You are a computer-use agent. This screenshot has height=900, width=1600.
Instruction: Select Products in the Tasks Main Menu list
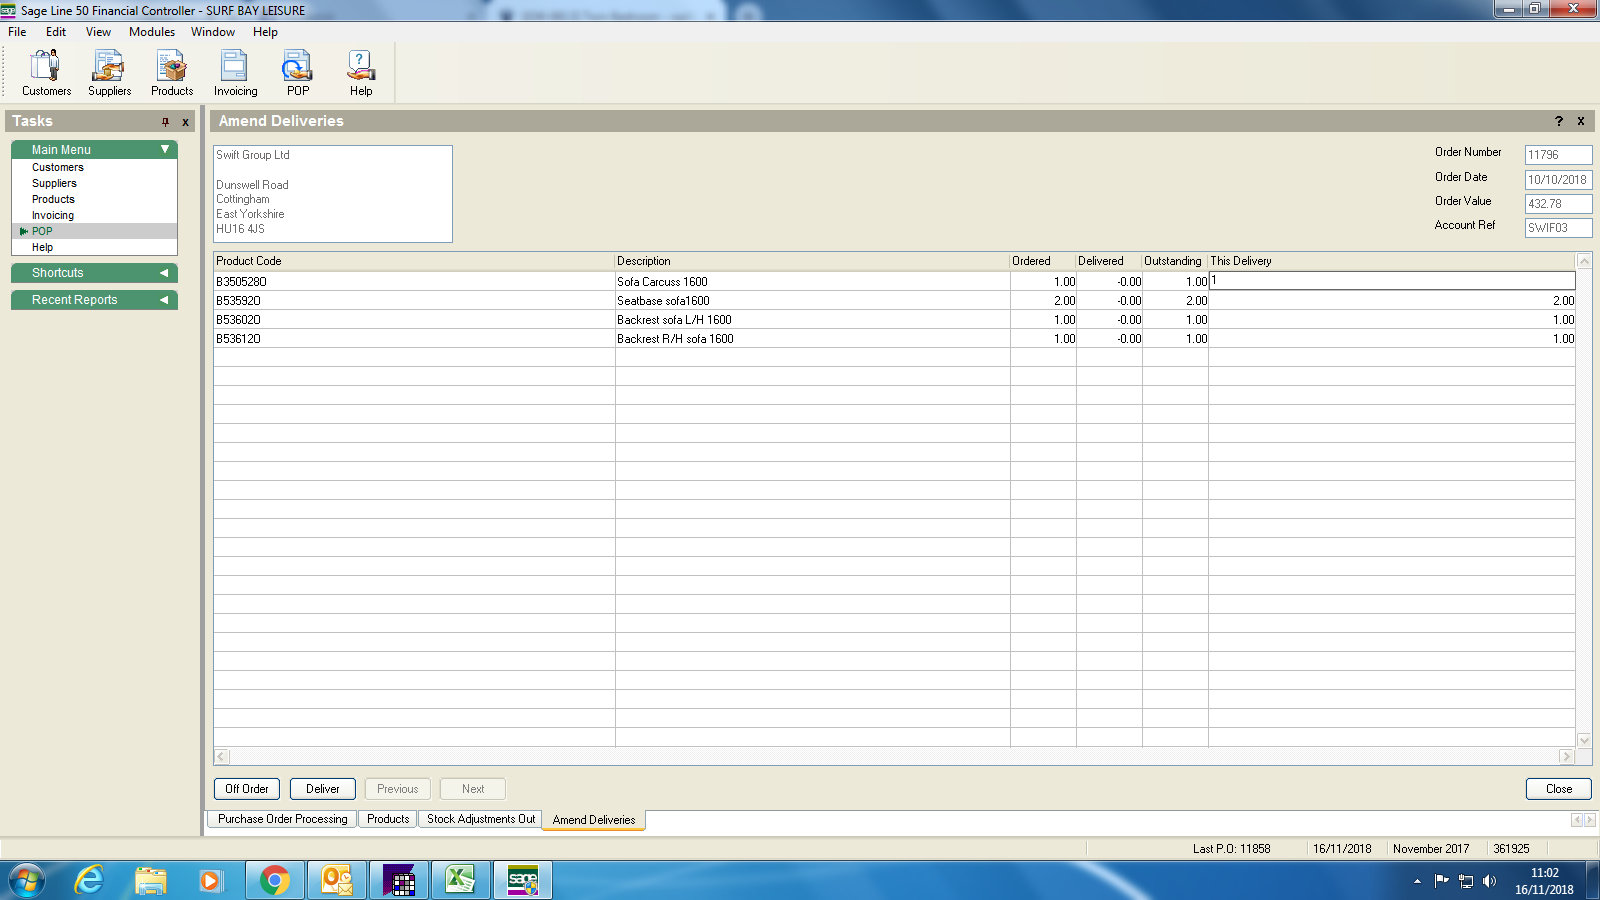pos(53,199)
